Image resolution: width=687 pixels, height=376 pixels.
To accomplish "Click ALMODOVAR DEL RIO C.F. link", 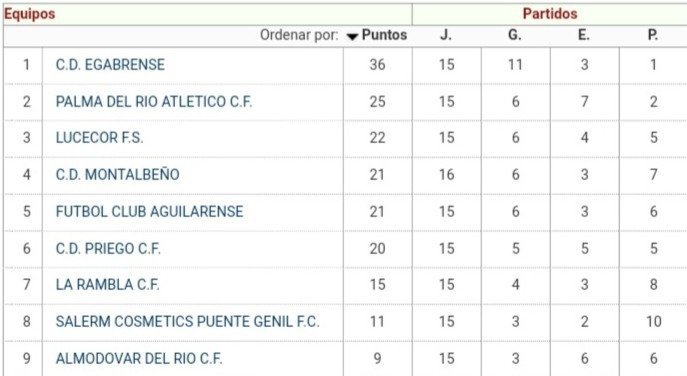I will pyautogui.click(x=139, y=358).
